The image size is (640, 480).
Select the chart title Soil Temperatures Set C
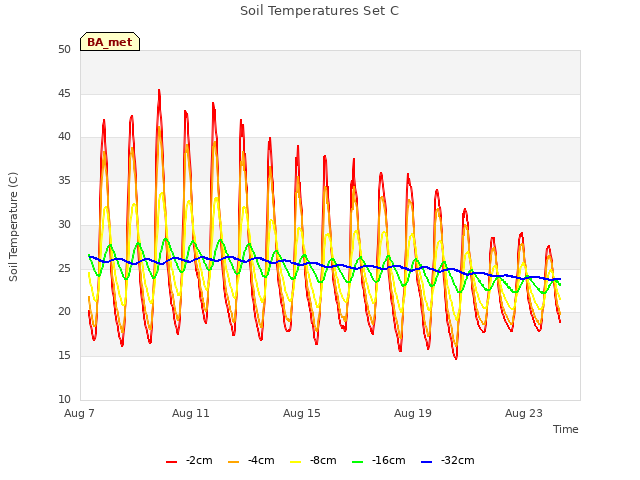tap(319, 11)
